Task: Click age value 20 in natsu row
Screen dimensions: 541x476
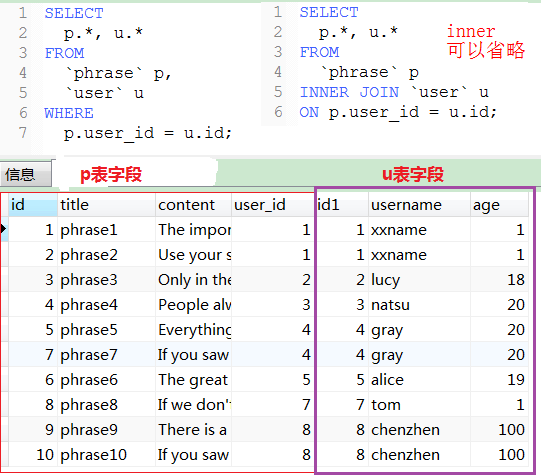Action: pyautogui.click(x=499, y=305)
